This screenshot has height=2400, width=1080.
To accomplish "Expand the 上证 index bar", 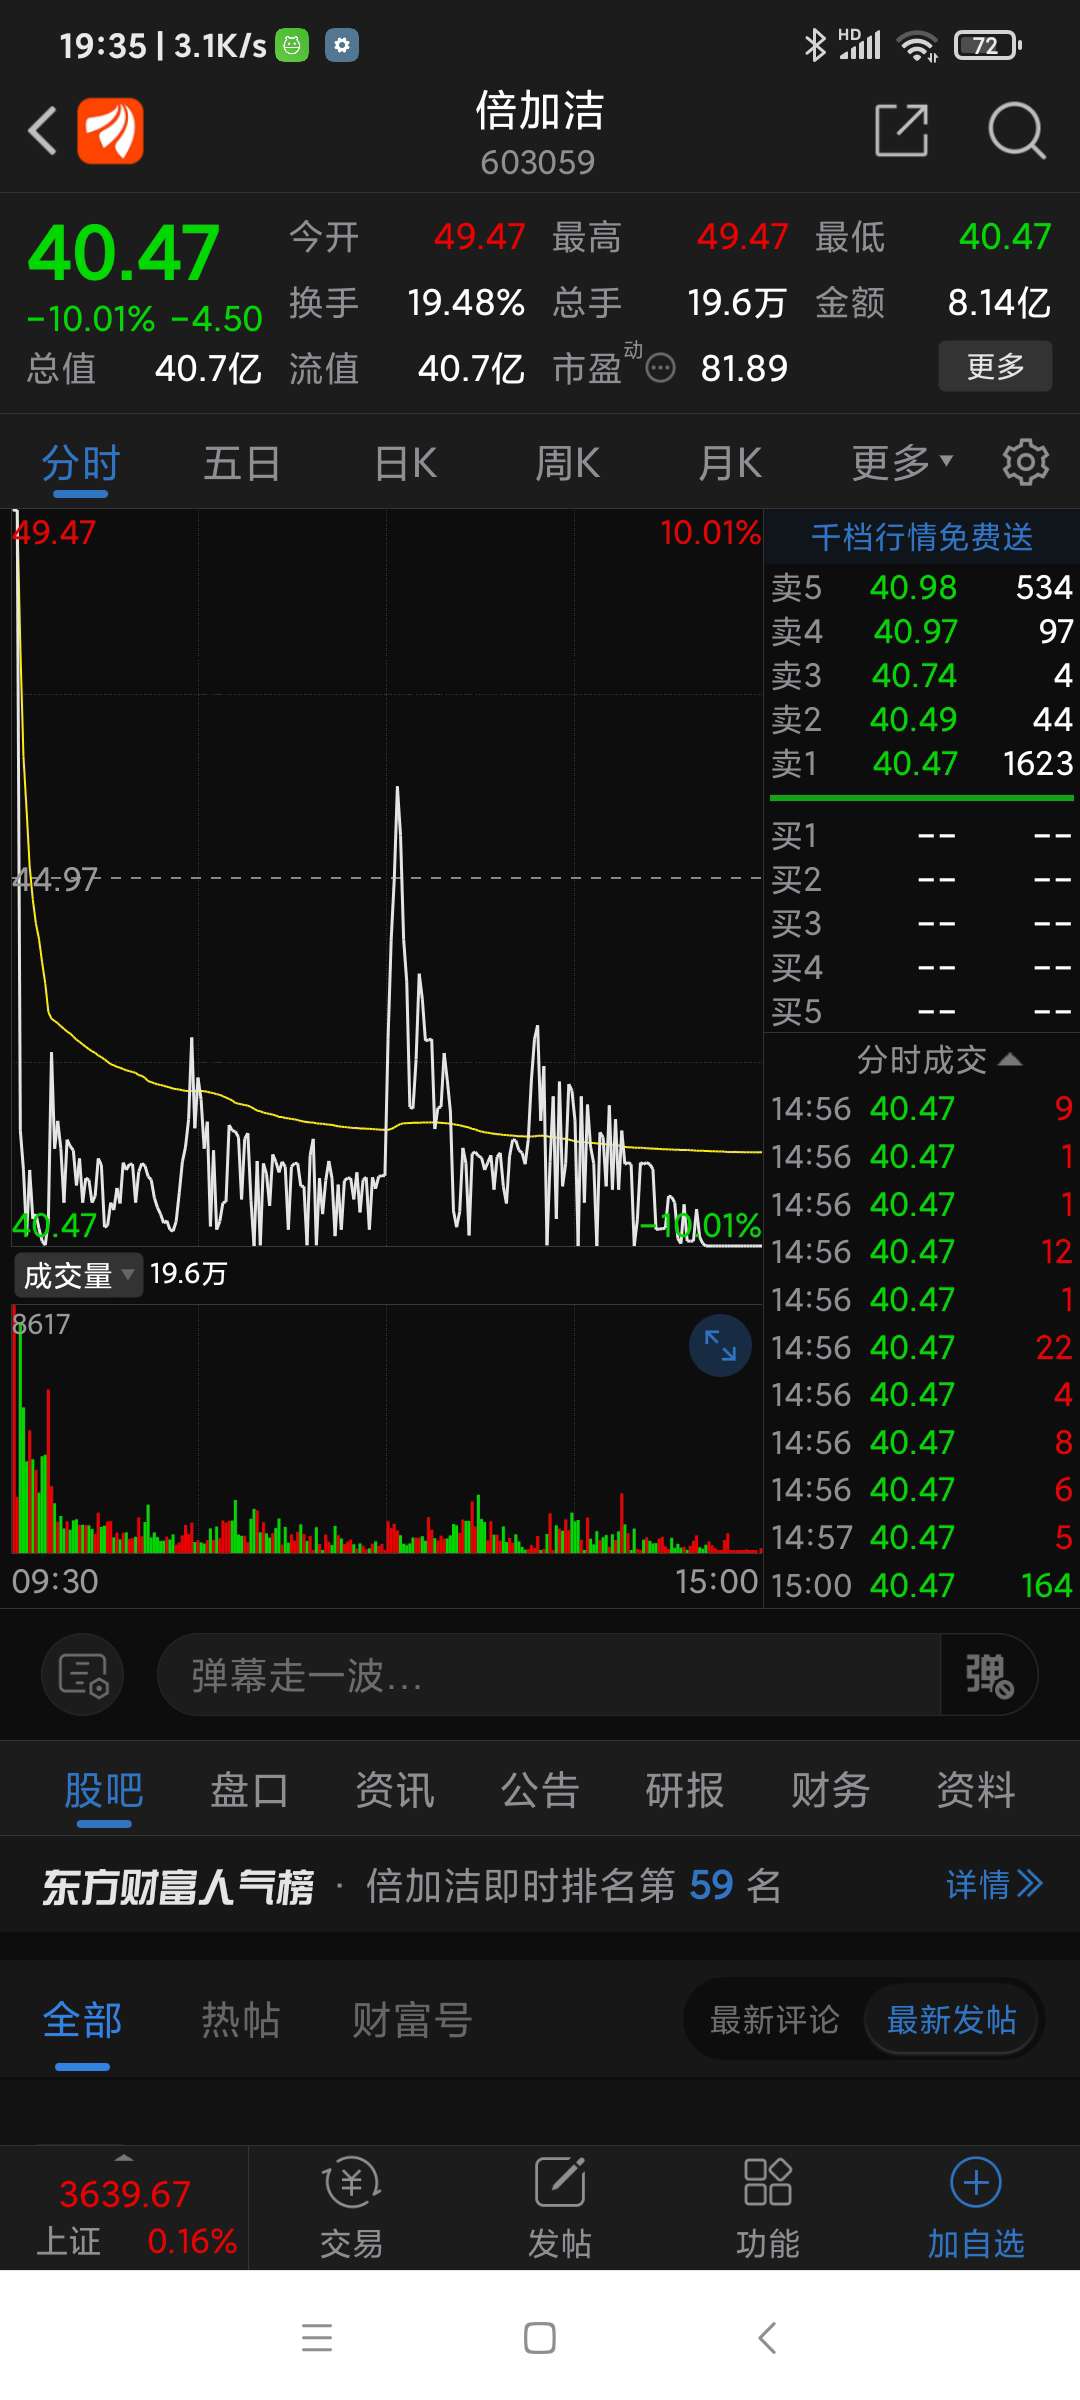I will click(124, 2208).
